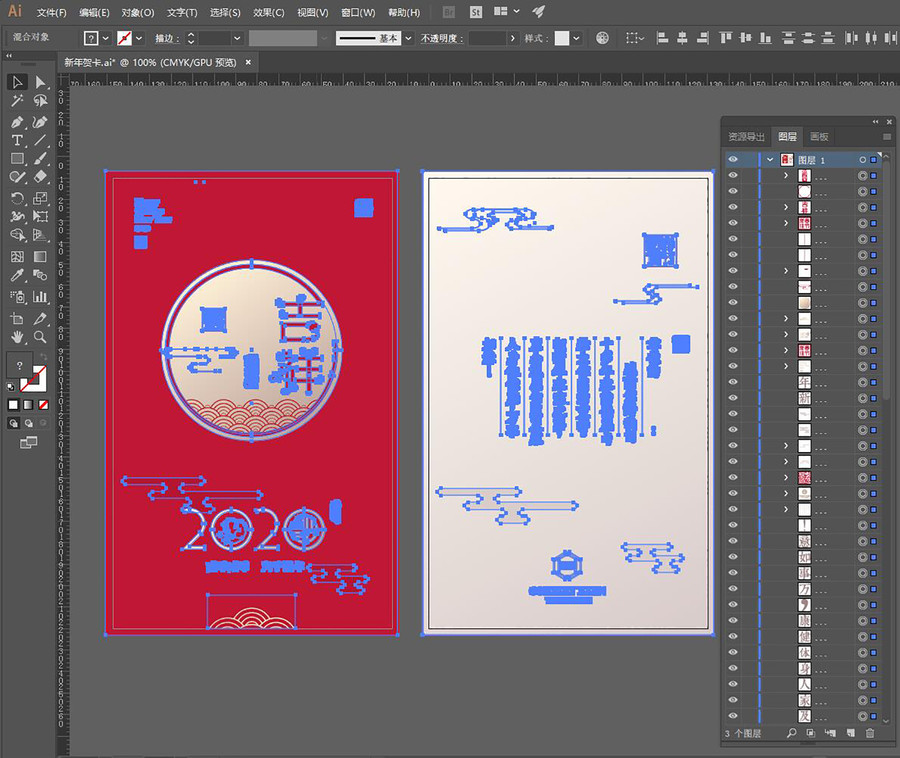The height and width of the screenshot is (758, 900).
Task: Toggle visibility of the 体 sublayer
Action: (x=733, y=652)
